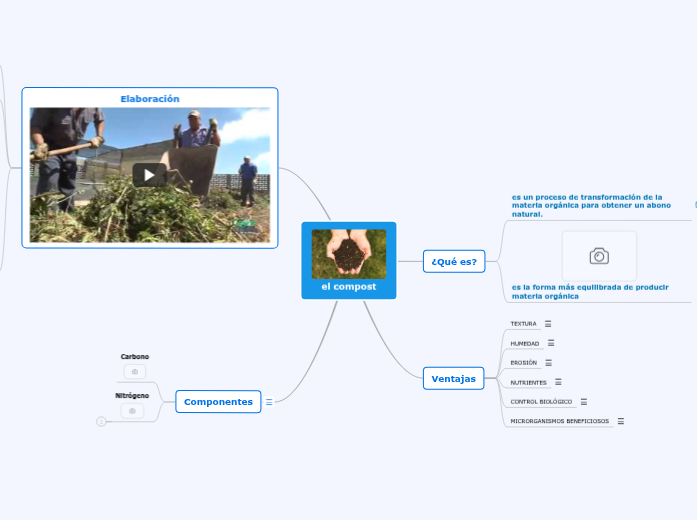Open notes icon beside CONTROL BIOLÓGICO

(584, 401)
